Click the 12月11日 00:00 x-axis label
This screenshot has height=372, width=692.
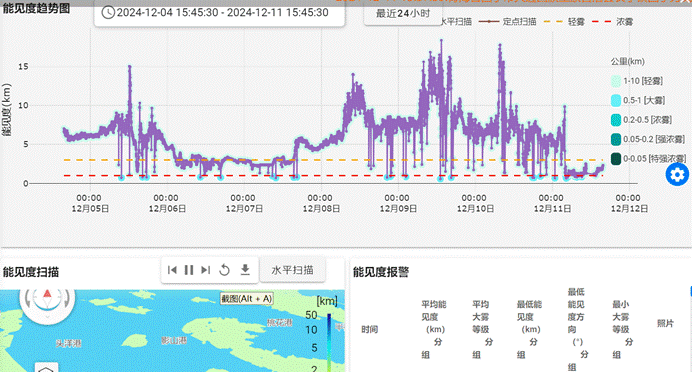[x=552, y=203]
